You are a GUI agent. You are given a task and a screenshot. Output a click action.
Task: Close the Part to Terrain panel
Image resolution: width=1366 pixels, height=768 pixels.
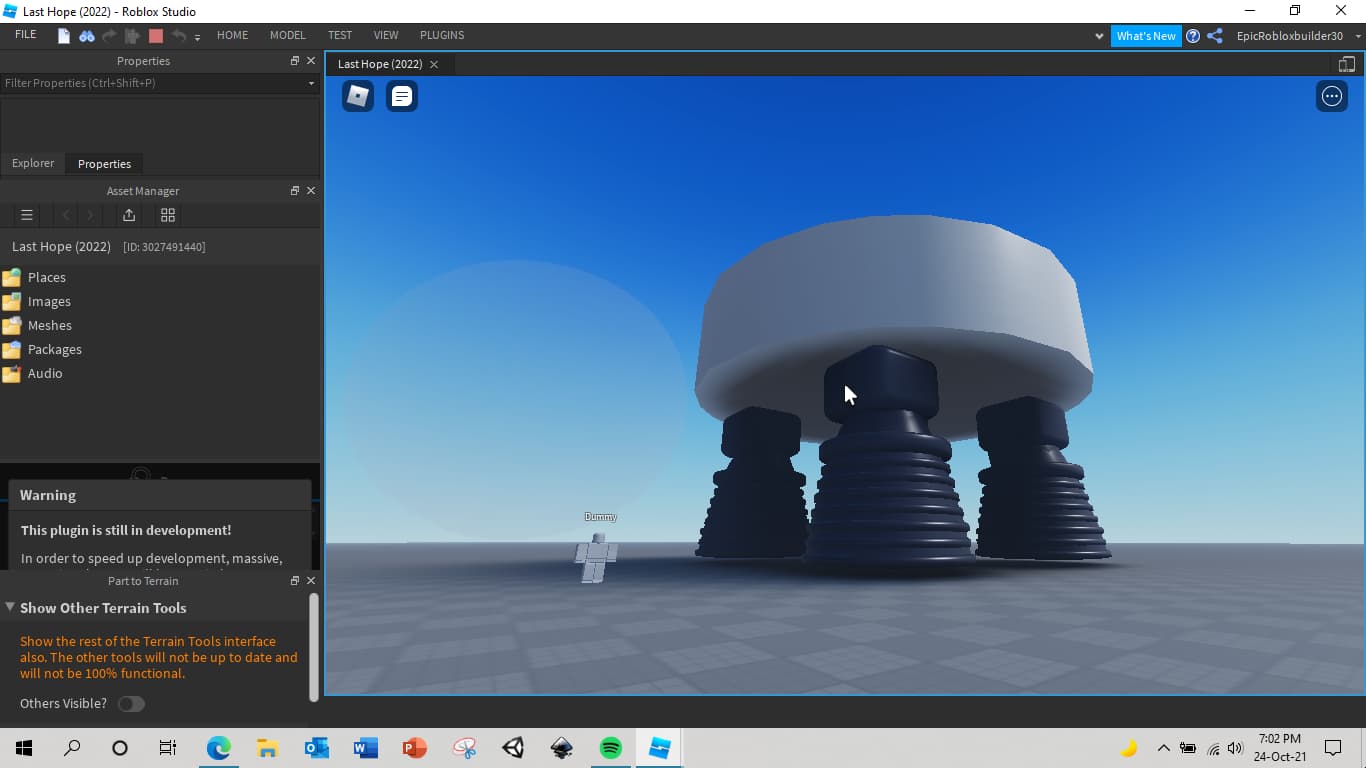tap(311, 580)
